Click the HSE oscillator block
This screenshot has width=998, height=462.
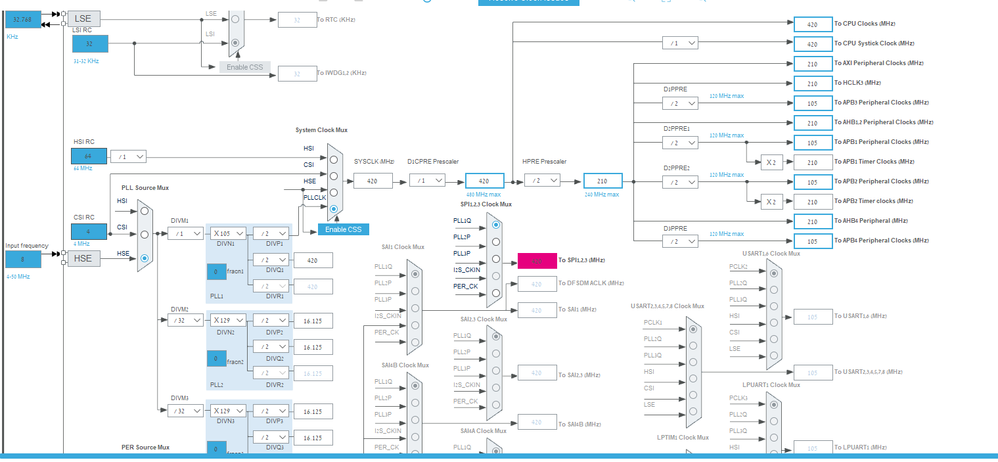click(83, 258)
